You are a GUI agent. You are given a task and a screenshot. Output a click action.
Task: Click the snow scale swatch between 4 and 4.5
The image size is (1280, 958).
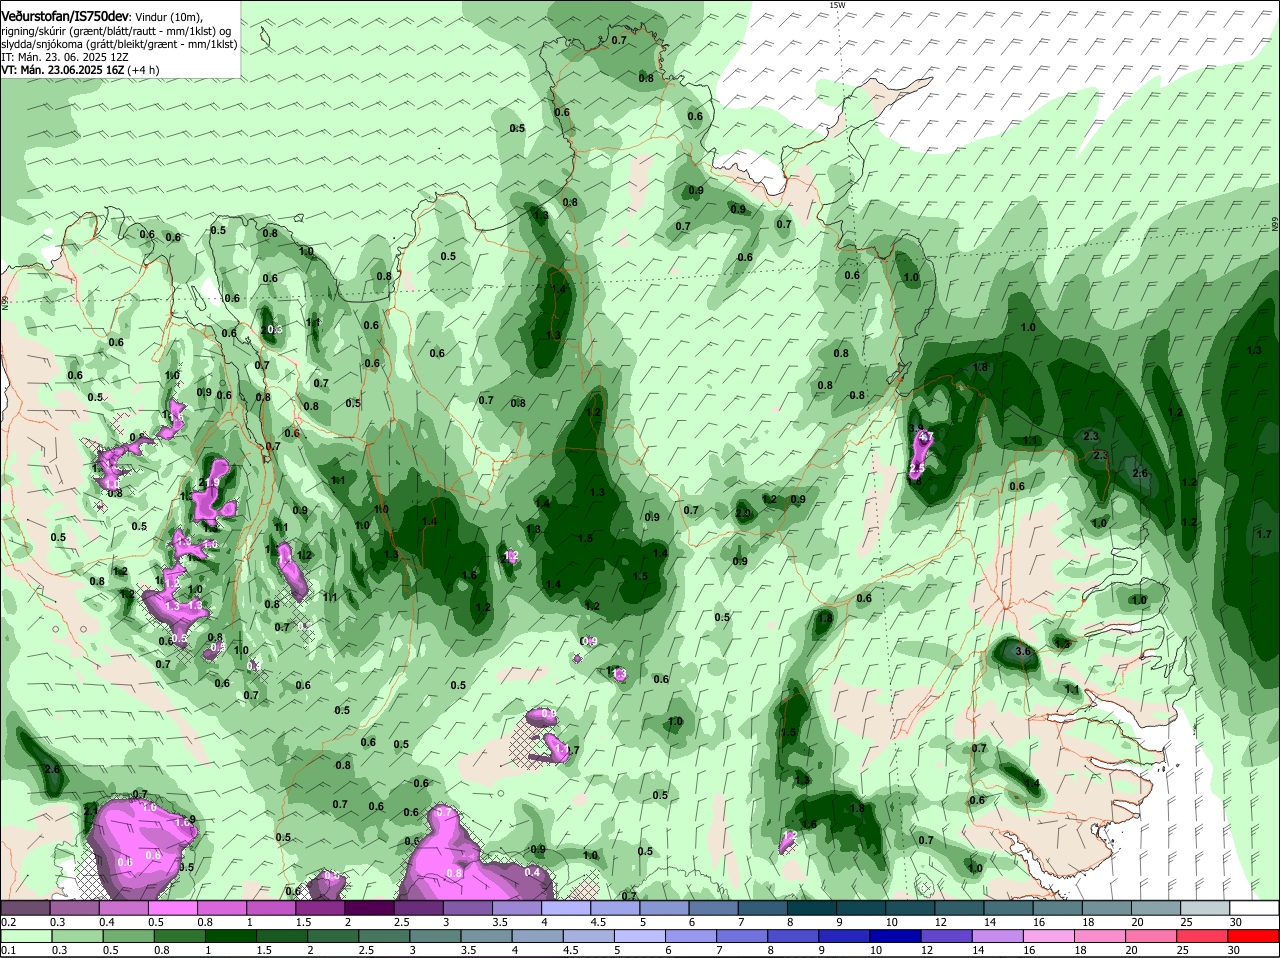pos(567,908)
